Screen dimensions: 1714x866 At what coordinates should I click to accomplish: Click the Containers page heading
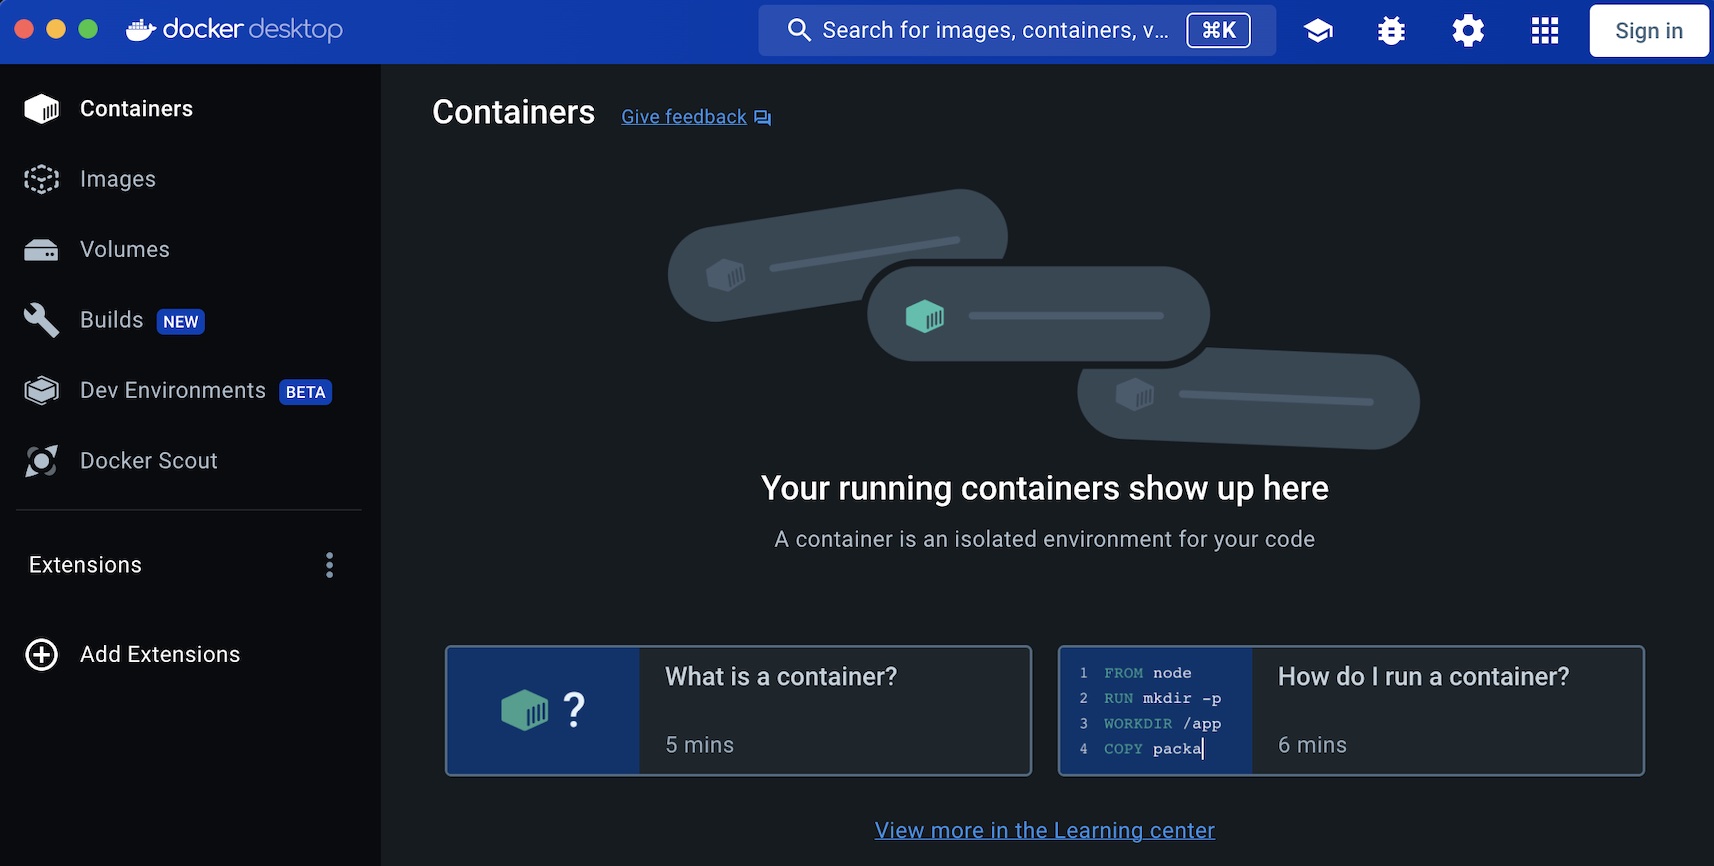(x=513, y=112)
